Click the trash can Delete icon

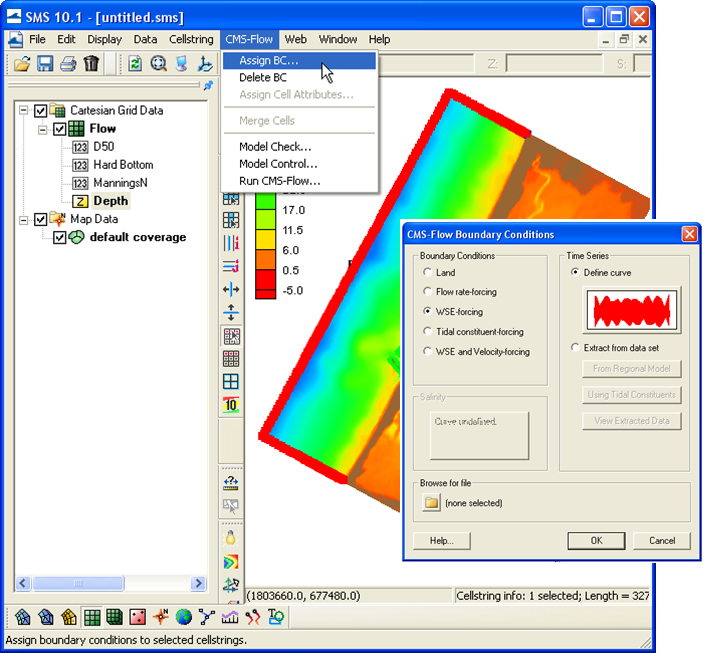[91, 64]
